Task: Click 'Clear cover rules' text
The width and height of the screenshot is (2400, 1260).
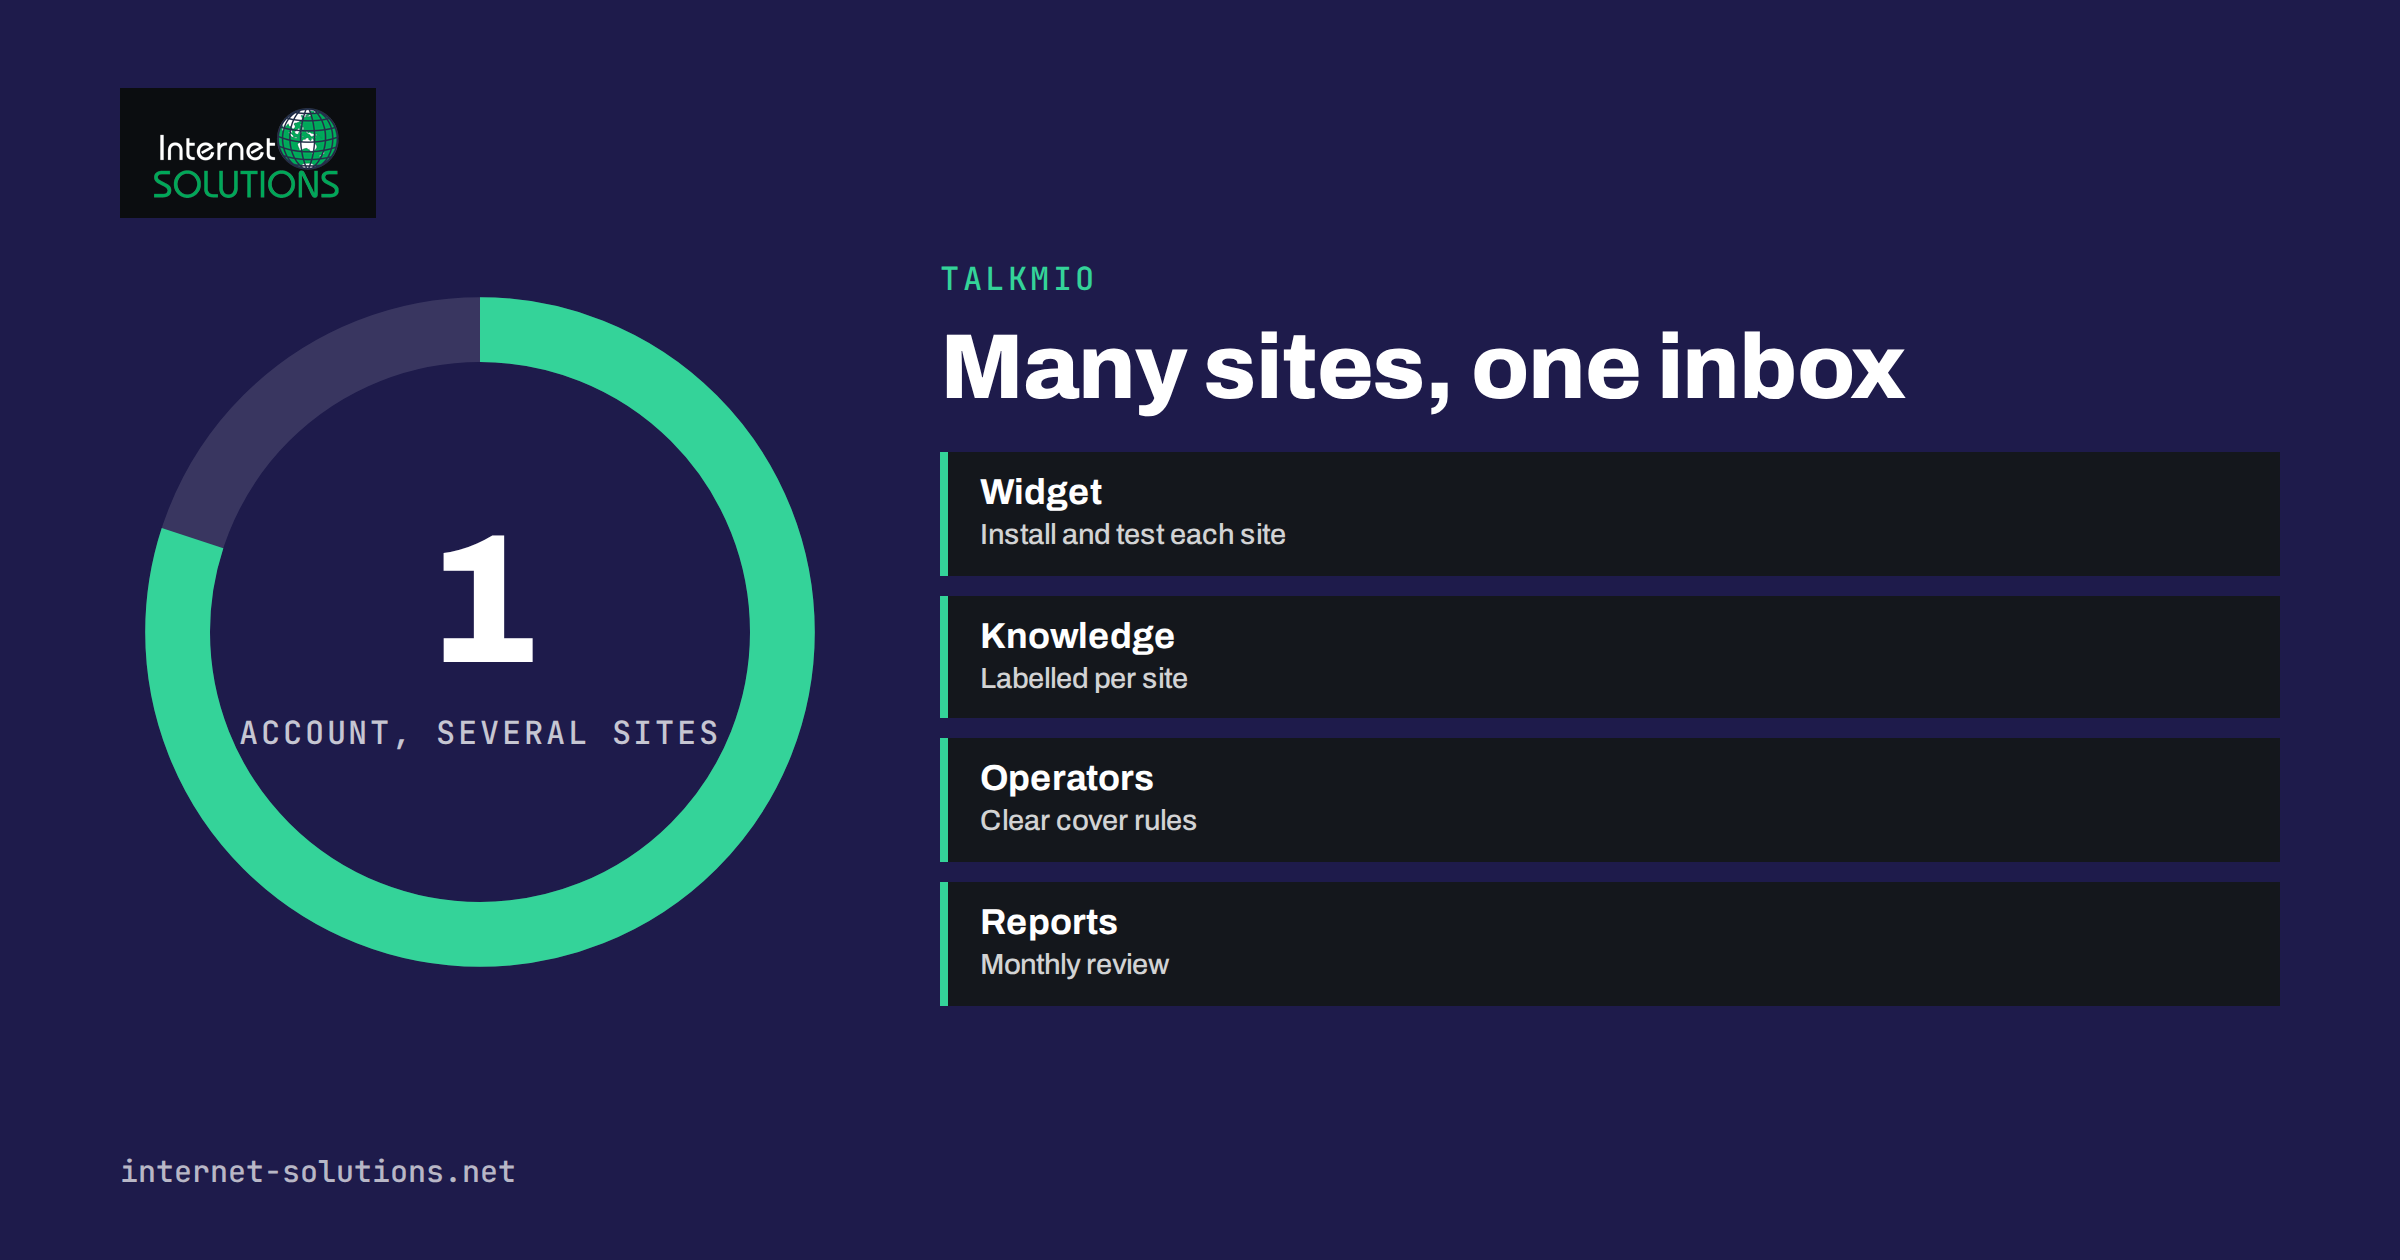Action: [1088, 821]
